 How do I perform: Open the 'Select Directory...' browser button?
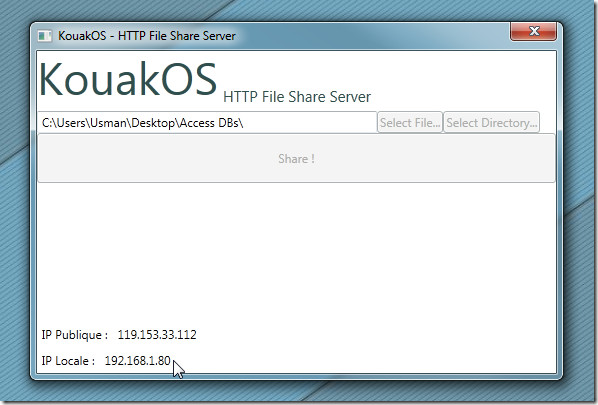[492, 122]
